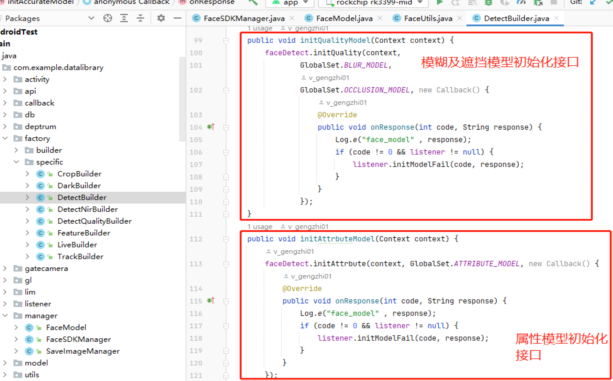Close the FaceSDKManager.java tab

(x=292, y=18)
